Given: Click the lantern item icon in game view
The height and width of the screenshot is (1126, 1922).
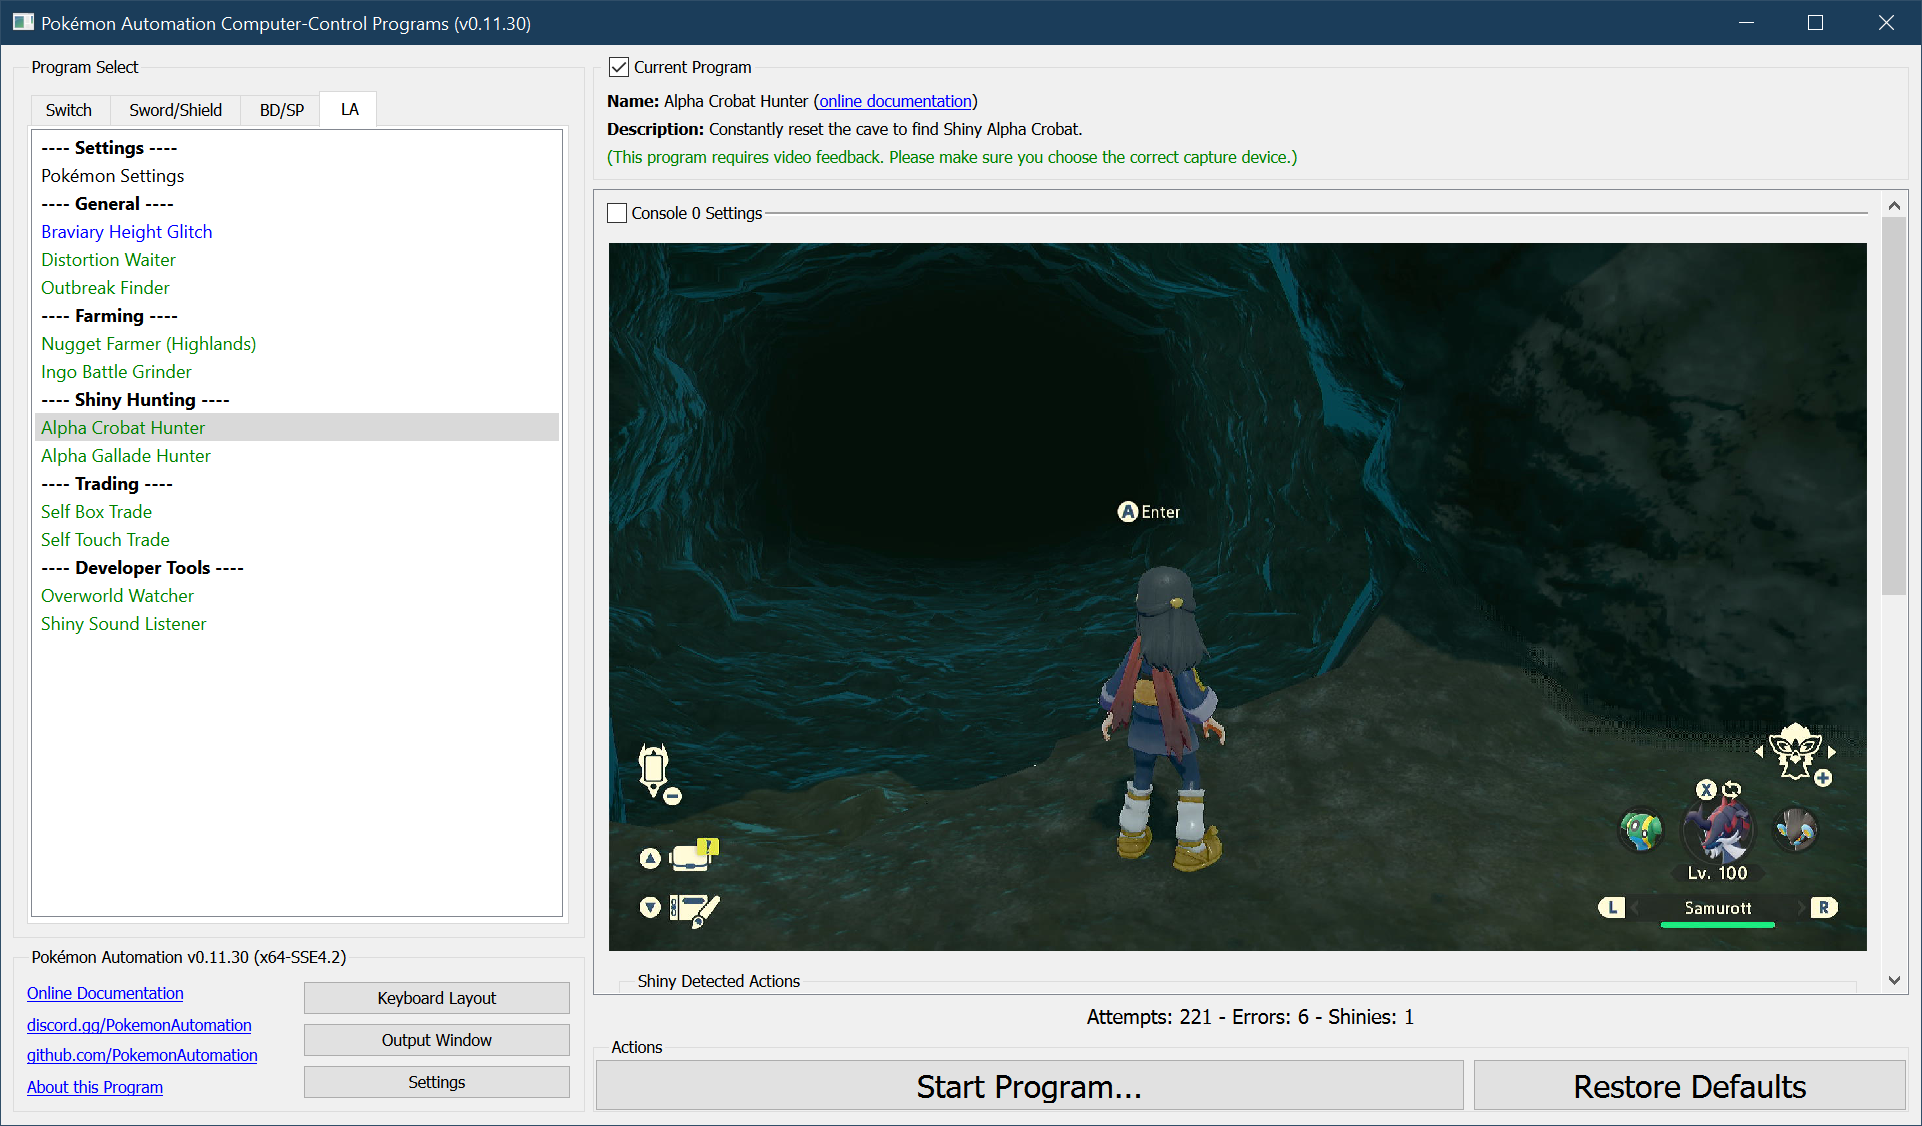Looking at the screenshot, I should coord(654,768).
